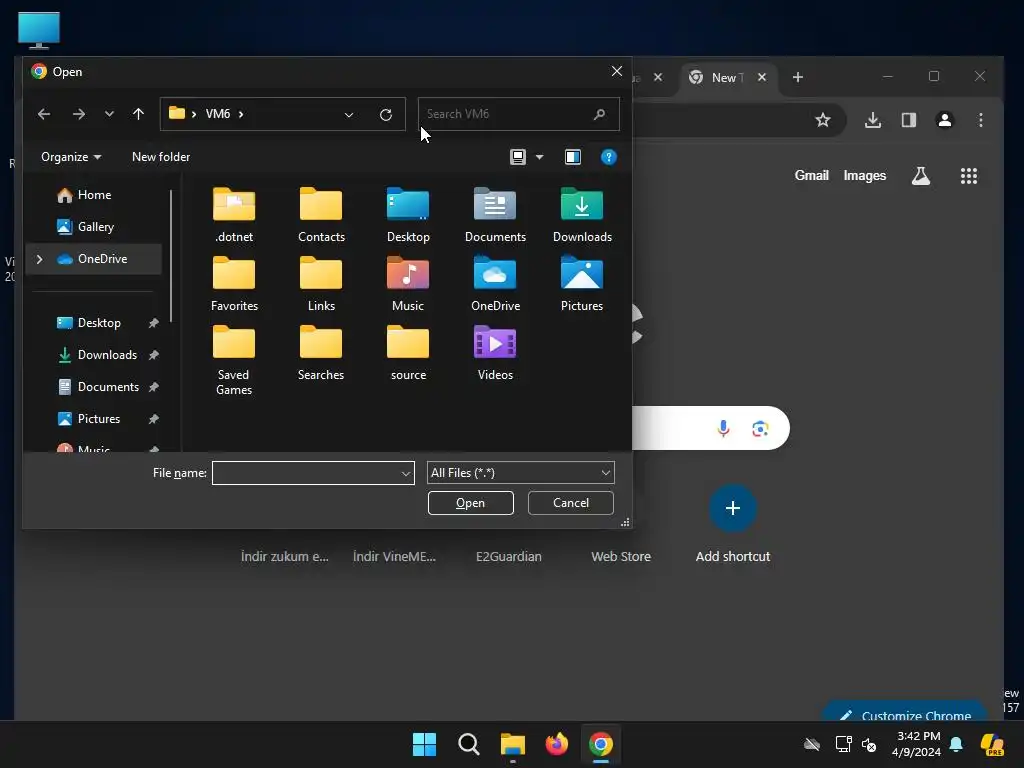Open the All Files type dropdown

(520, 473)
